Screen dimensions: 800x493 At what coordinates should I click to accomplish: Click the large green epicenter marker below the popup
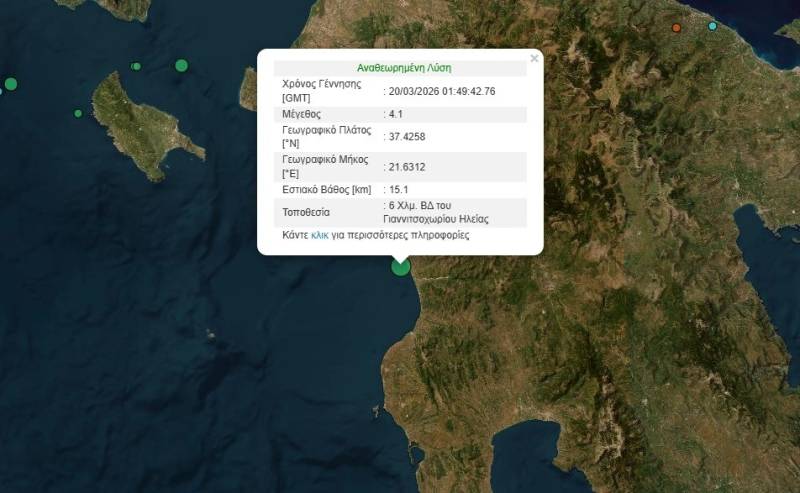pos(400,266)
